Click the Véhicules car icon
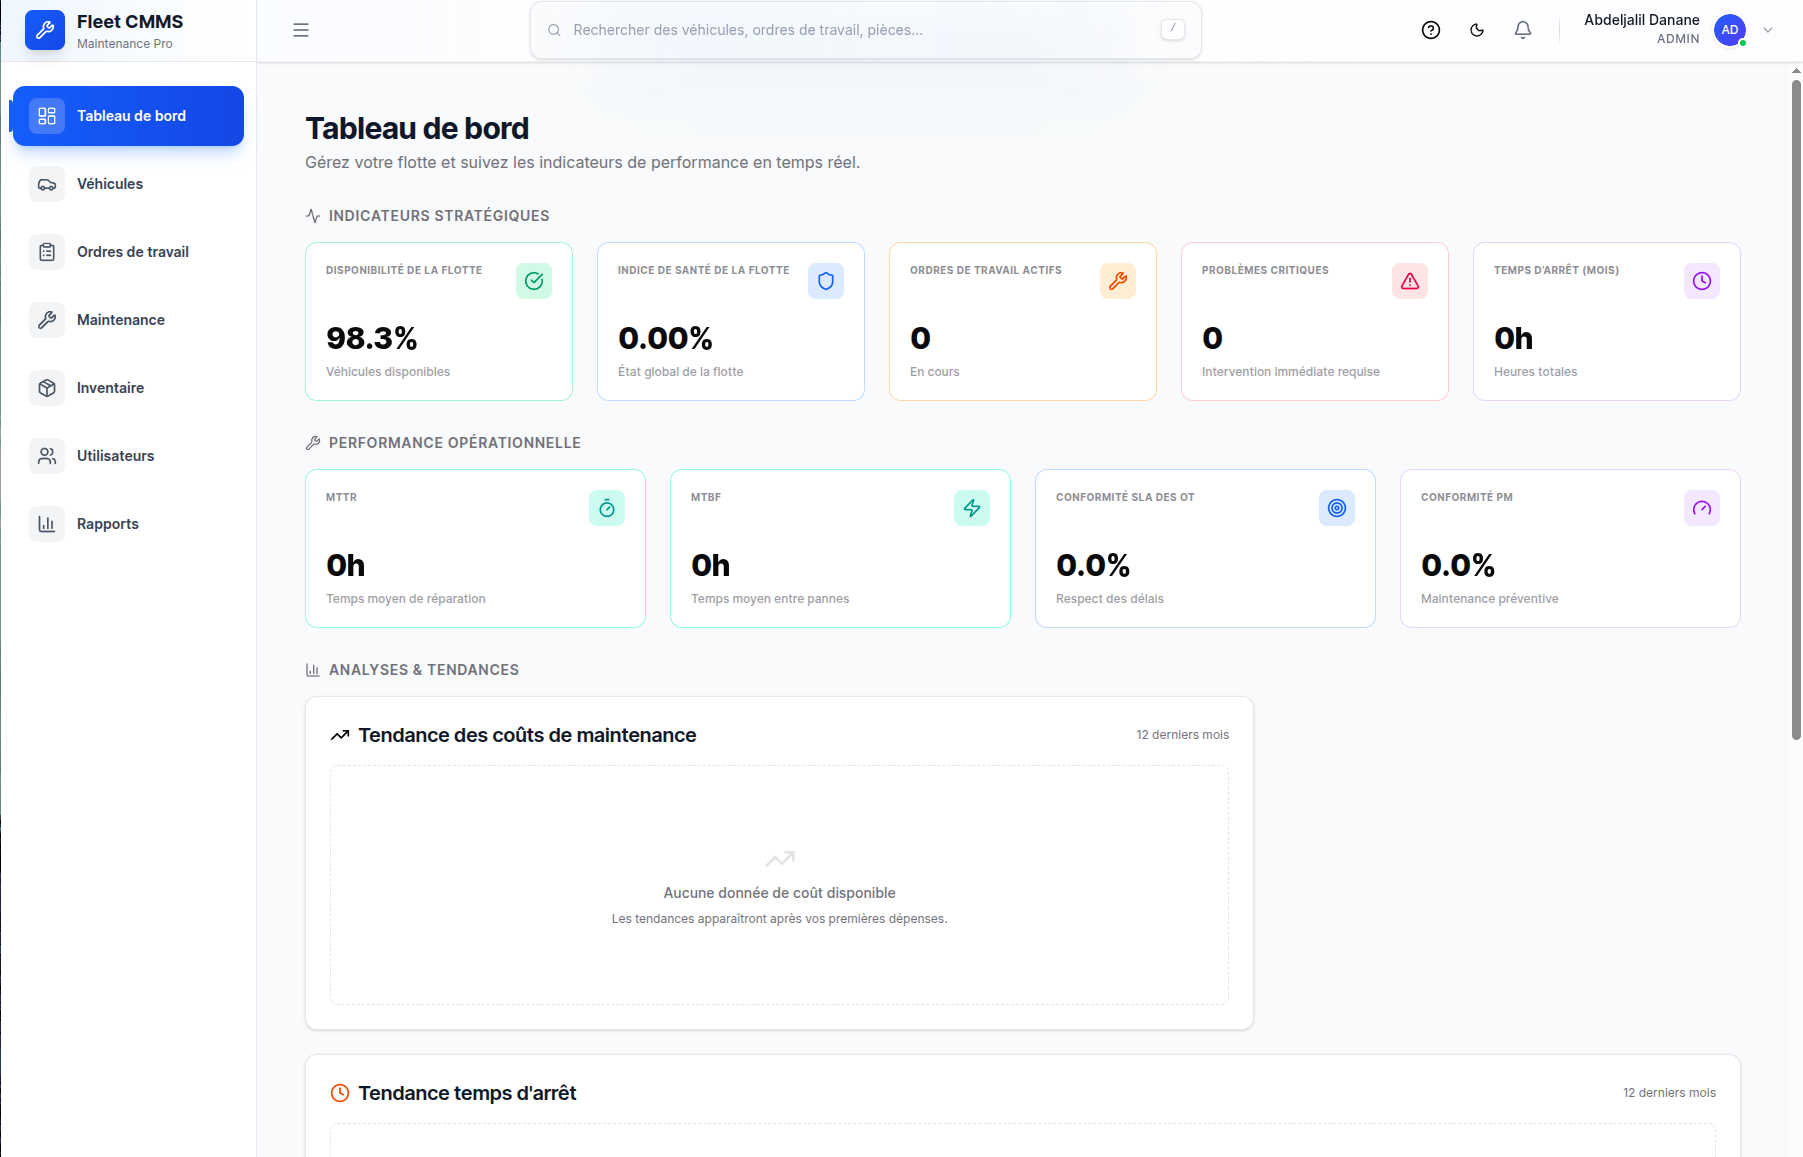Screen dimensions: 1803x1157 (x=47, y=184)
